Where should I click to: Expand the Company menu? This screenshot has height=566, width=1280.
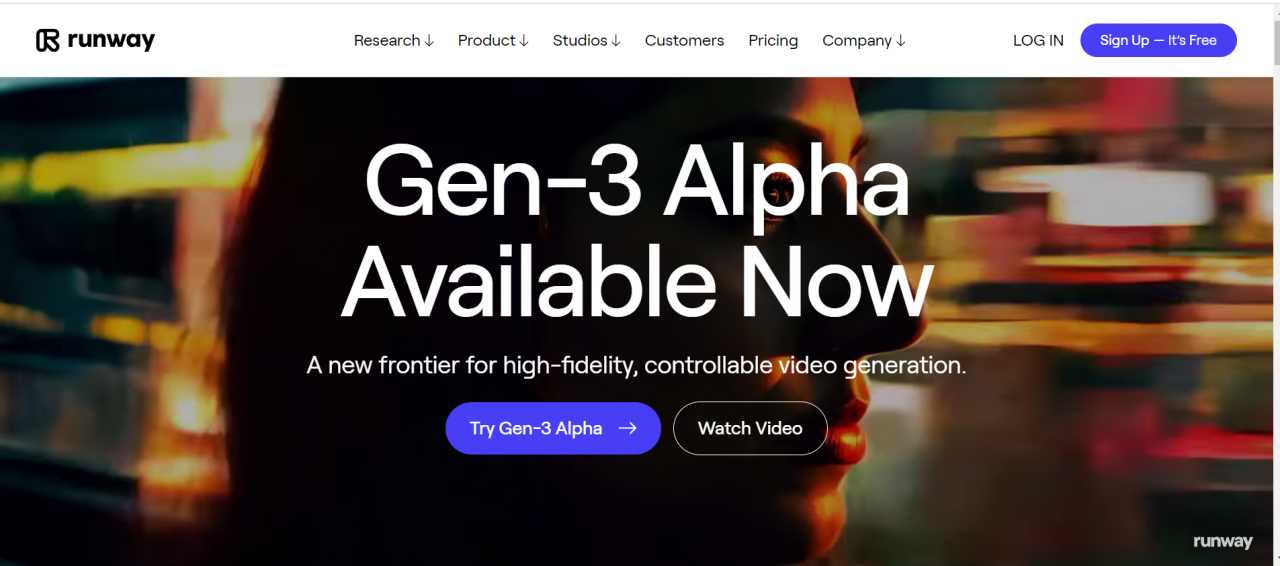pyautogui.click(x=864, y=40)
